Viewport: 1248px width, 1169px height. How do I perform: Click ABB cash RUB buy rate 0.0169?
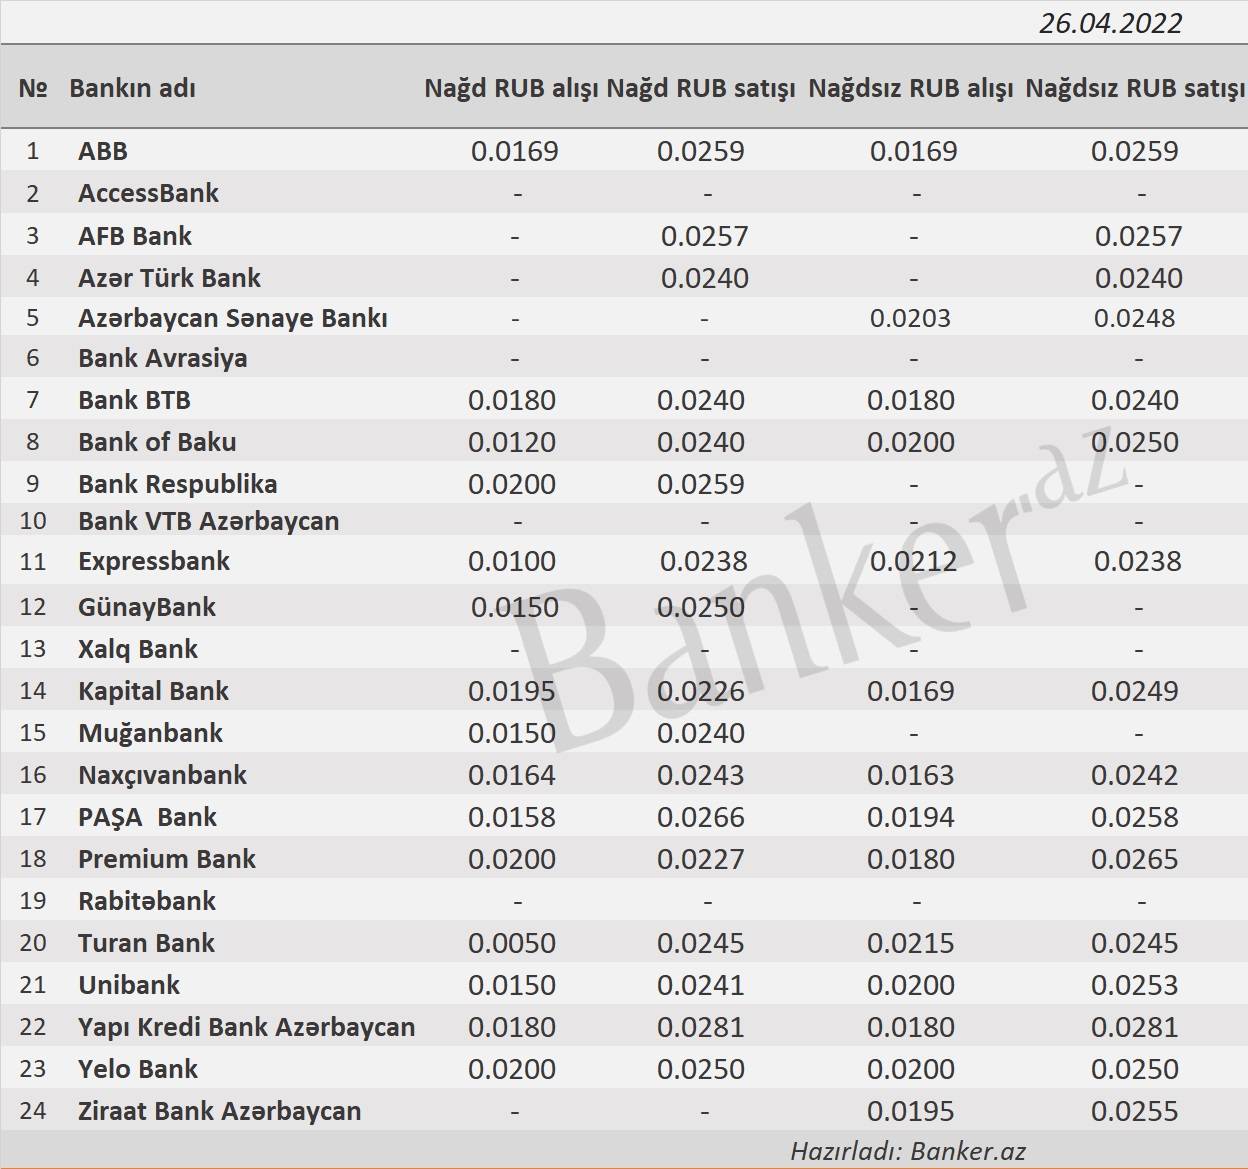tap(514, 151)
